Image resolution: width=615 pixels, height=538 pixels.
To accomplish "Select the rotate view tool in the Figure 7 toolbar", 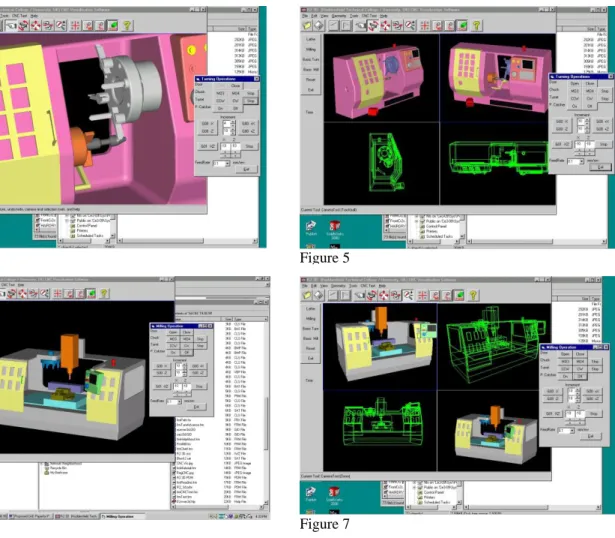I will click(371, 295).
